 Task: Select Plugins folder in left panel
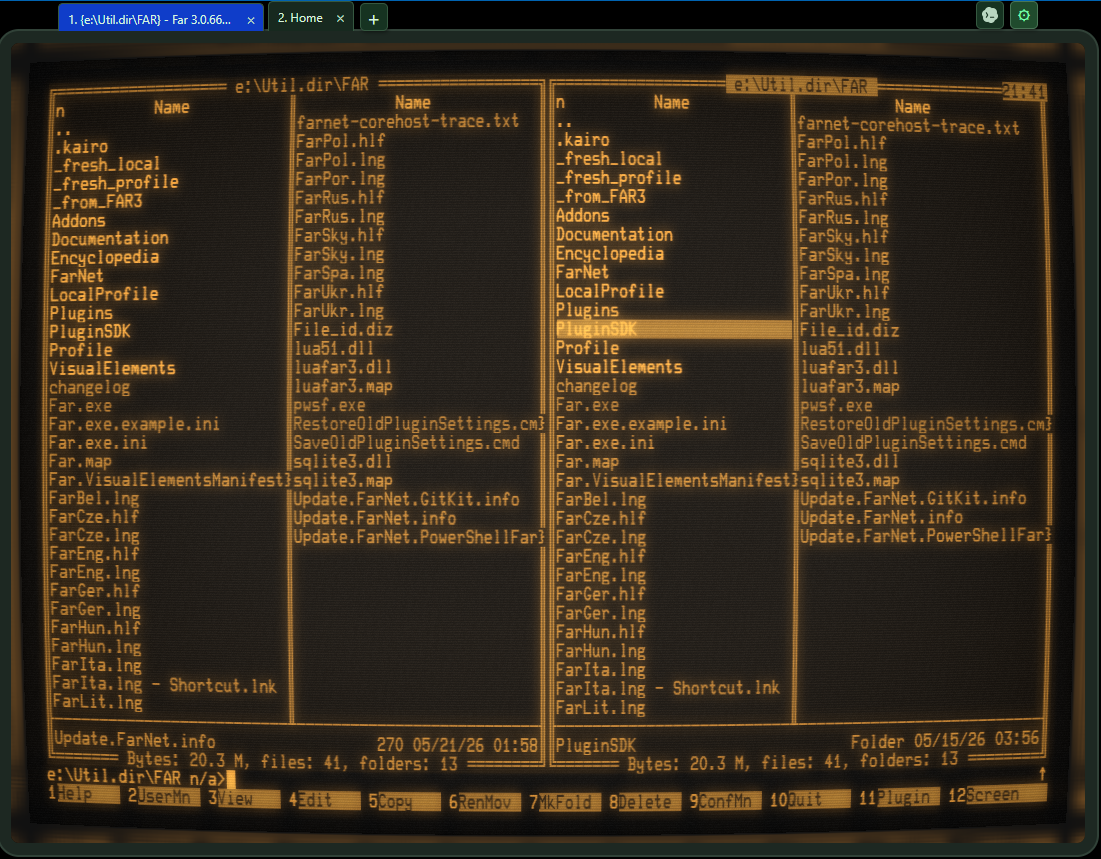point(81,313)
